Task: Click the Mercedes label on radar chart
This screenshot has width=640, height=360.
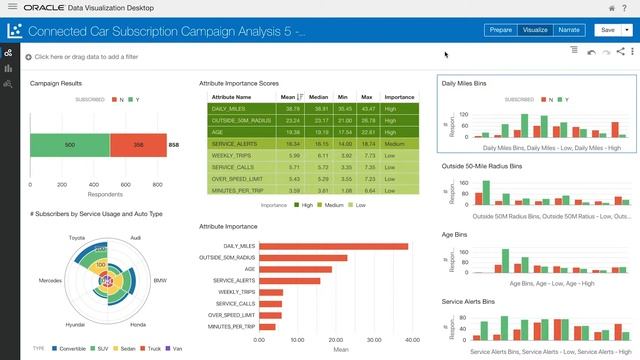Action: (x=50, y=280)
